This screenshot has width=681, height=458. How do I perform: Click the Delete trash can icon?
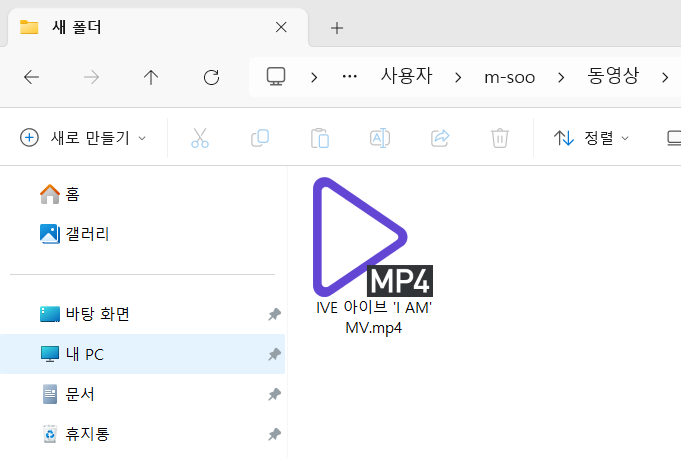[500, 138]
